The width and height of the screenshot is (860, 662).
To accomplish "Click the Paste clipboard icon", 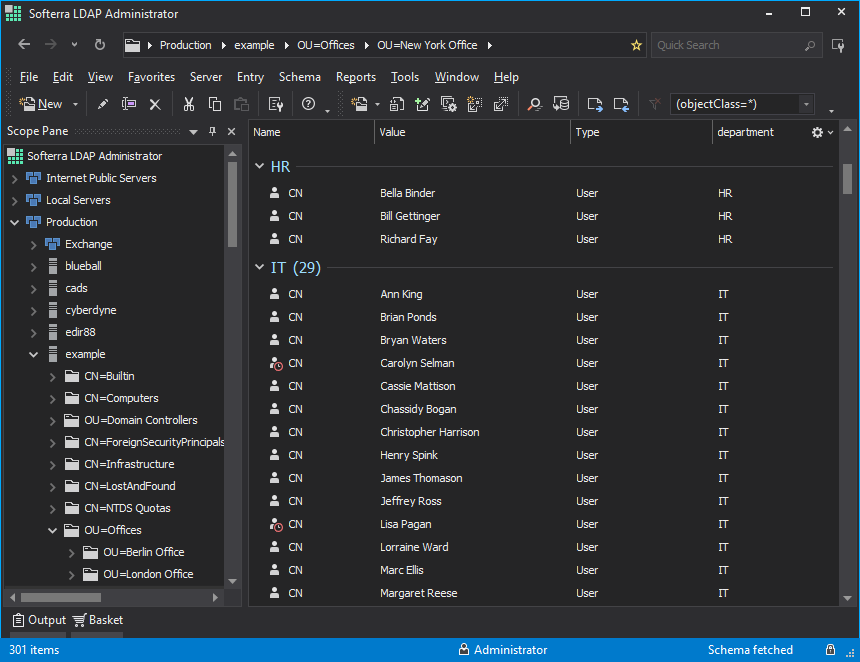I will [241, 104].
